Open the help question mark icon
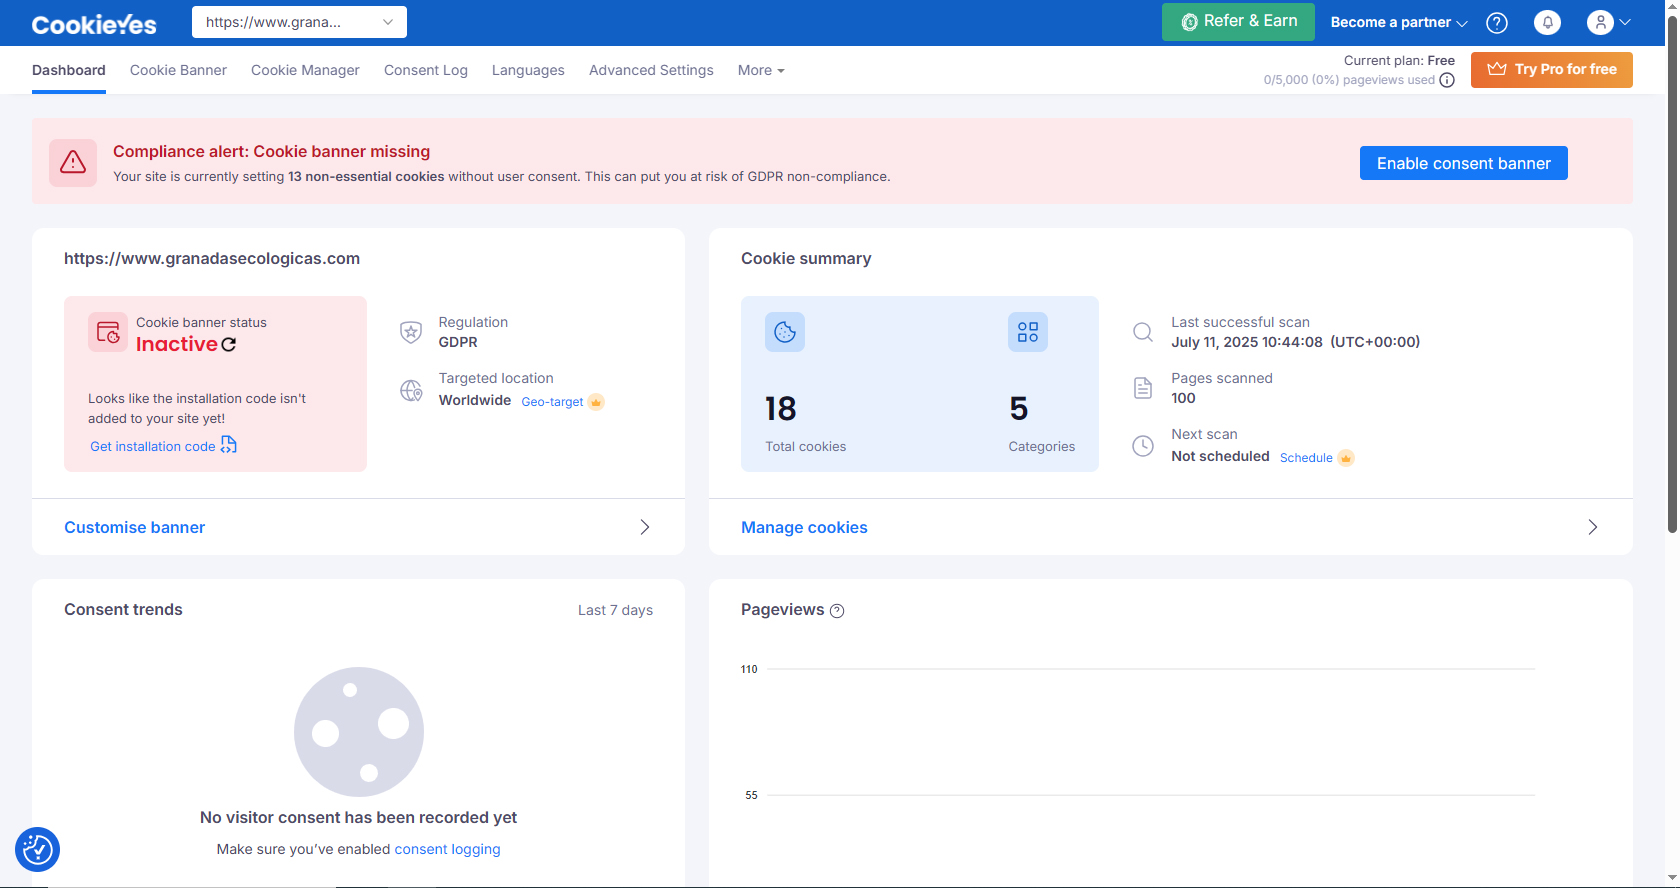 [x=1497, y=23]
